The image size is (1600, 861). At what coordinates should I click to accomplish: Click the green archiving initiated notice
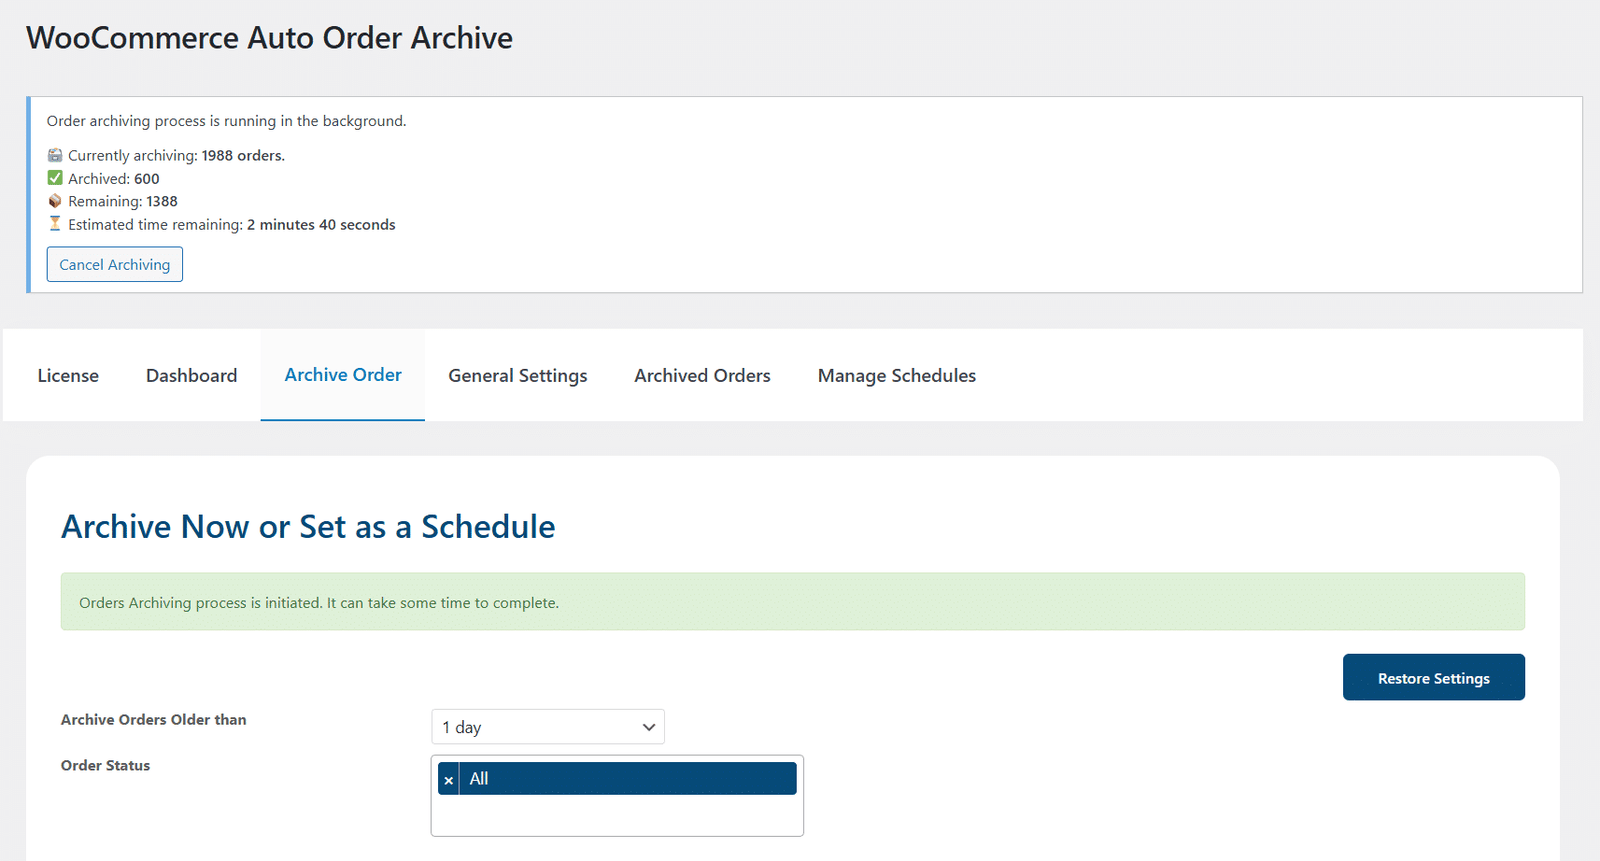pos(793,602)
